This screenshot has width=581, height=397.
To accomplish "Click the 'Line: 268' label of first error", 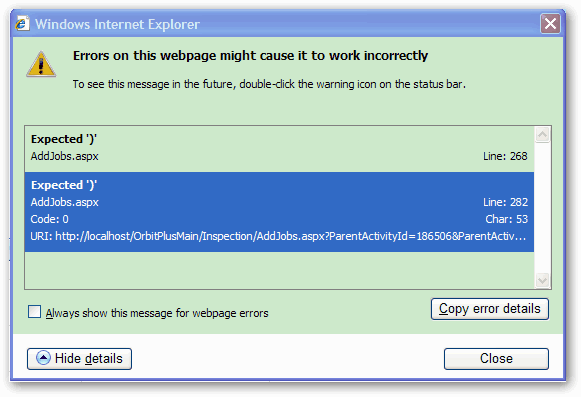I will (x=505, y=156).
